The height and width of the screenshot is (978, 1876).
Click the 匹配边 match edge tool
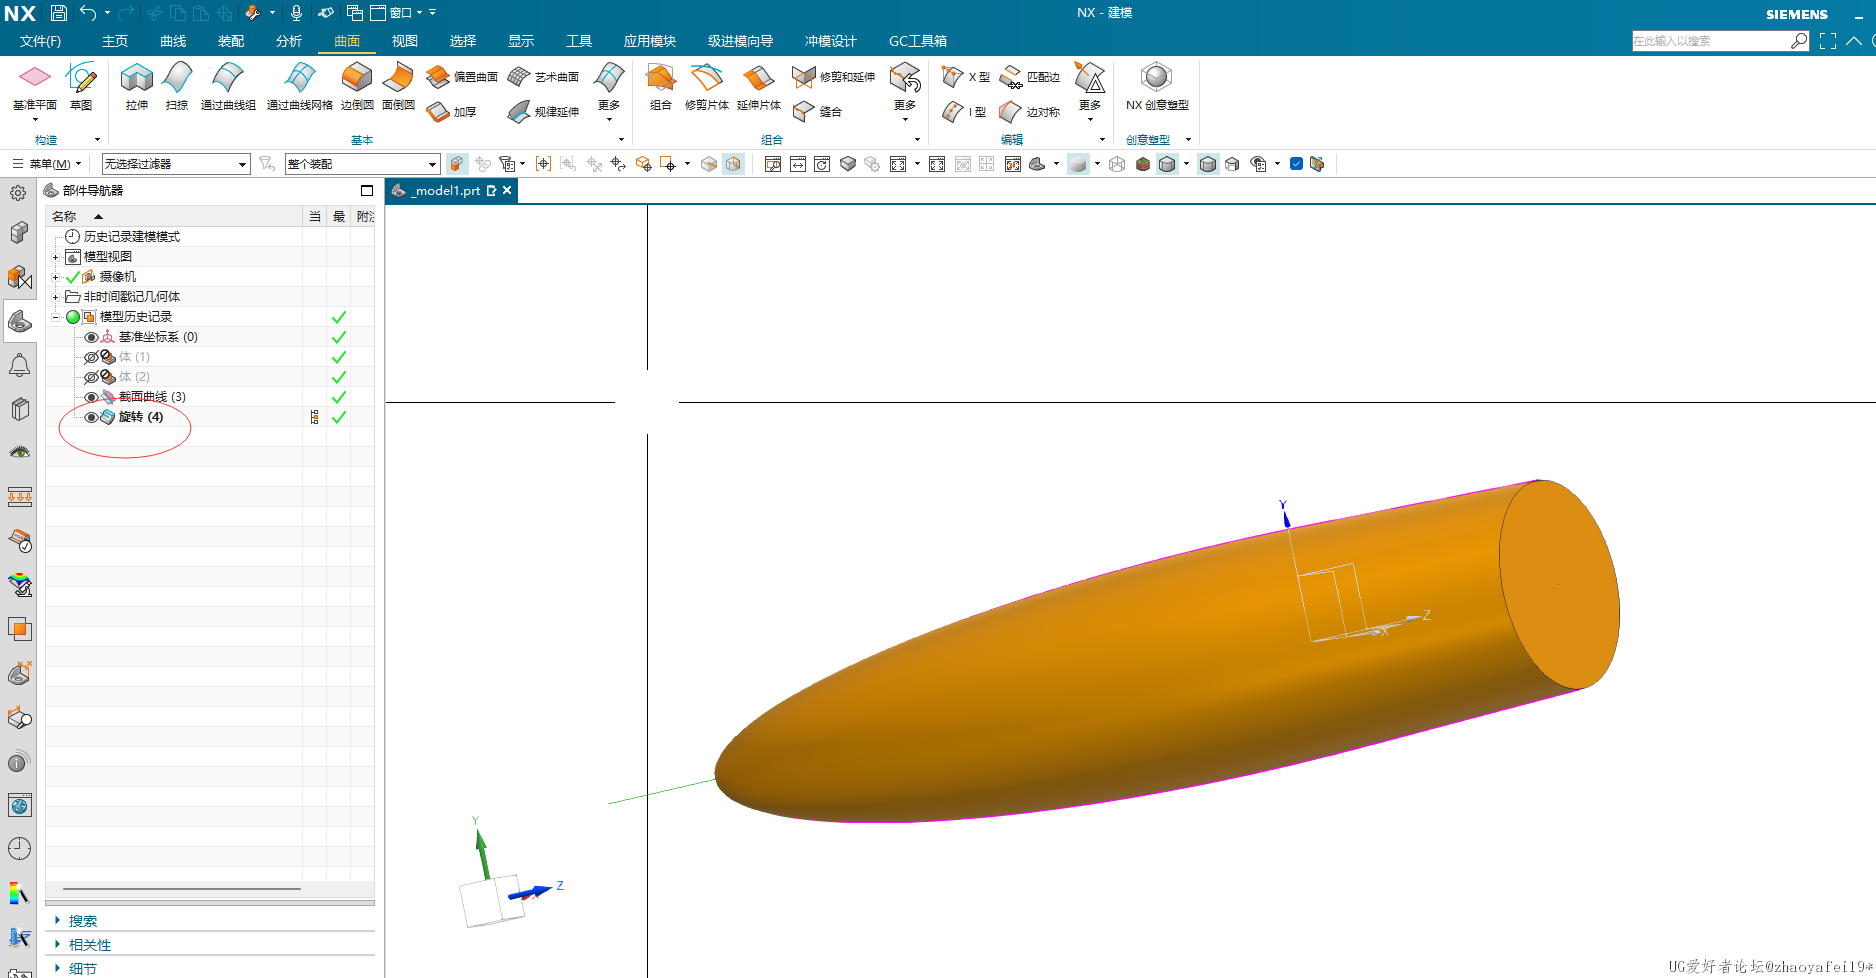coord(1029,77)
